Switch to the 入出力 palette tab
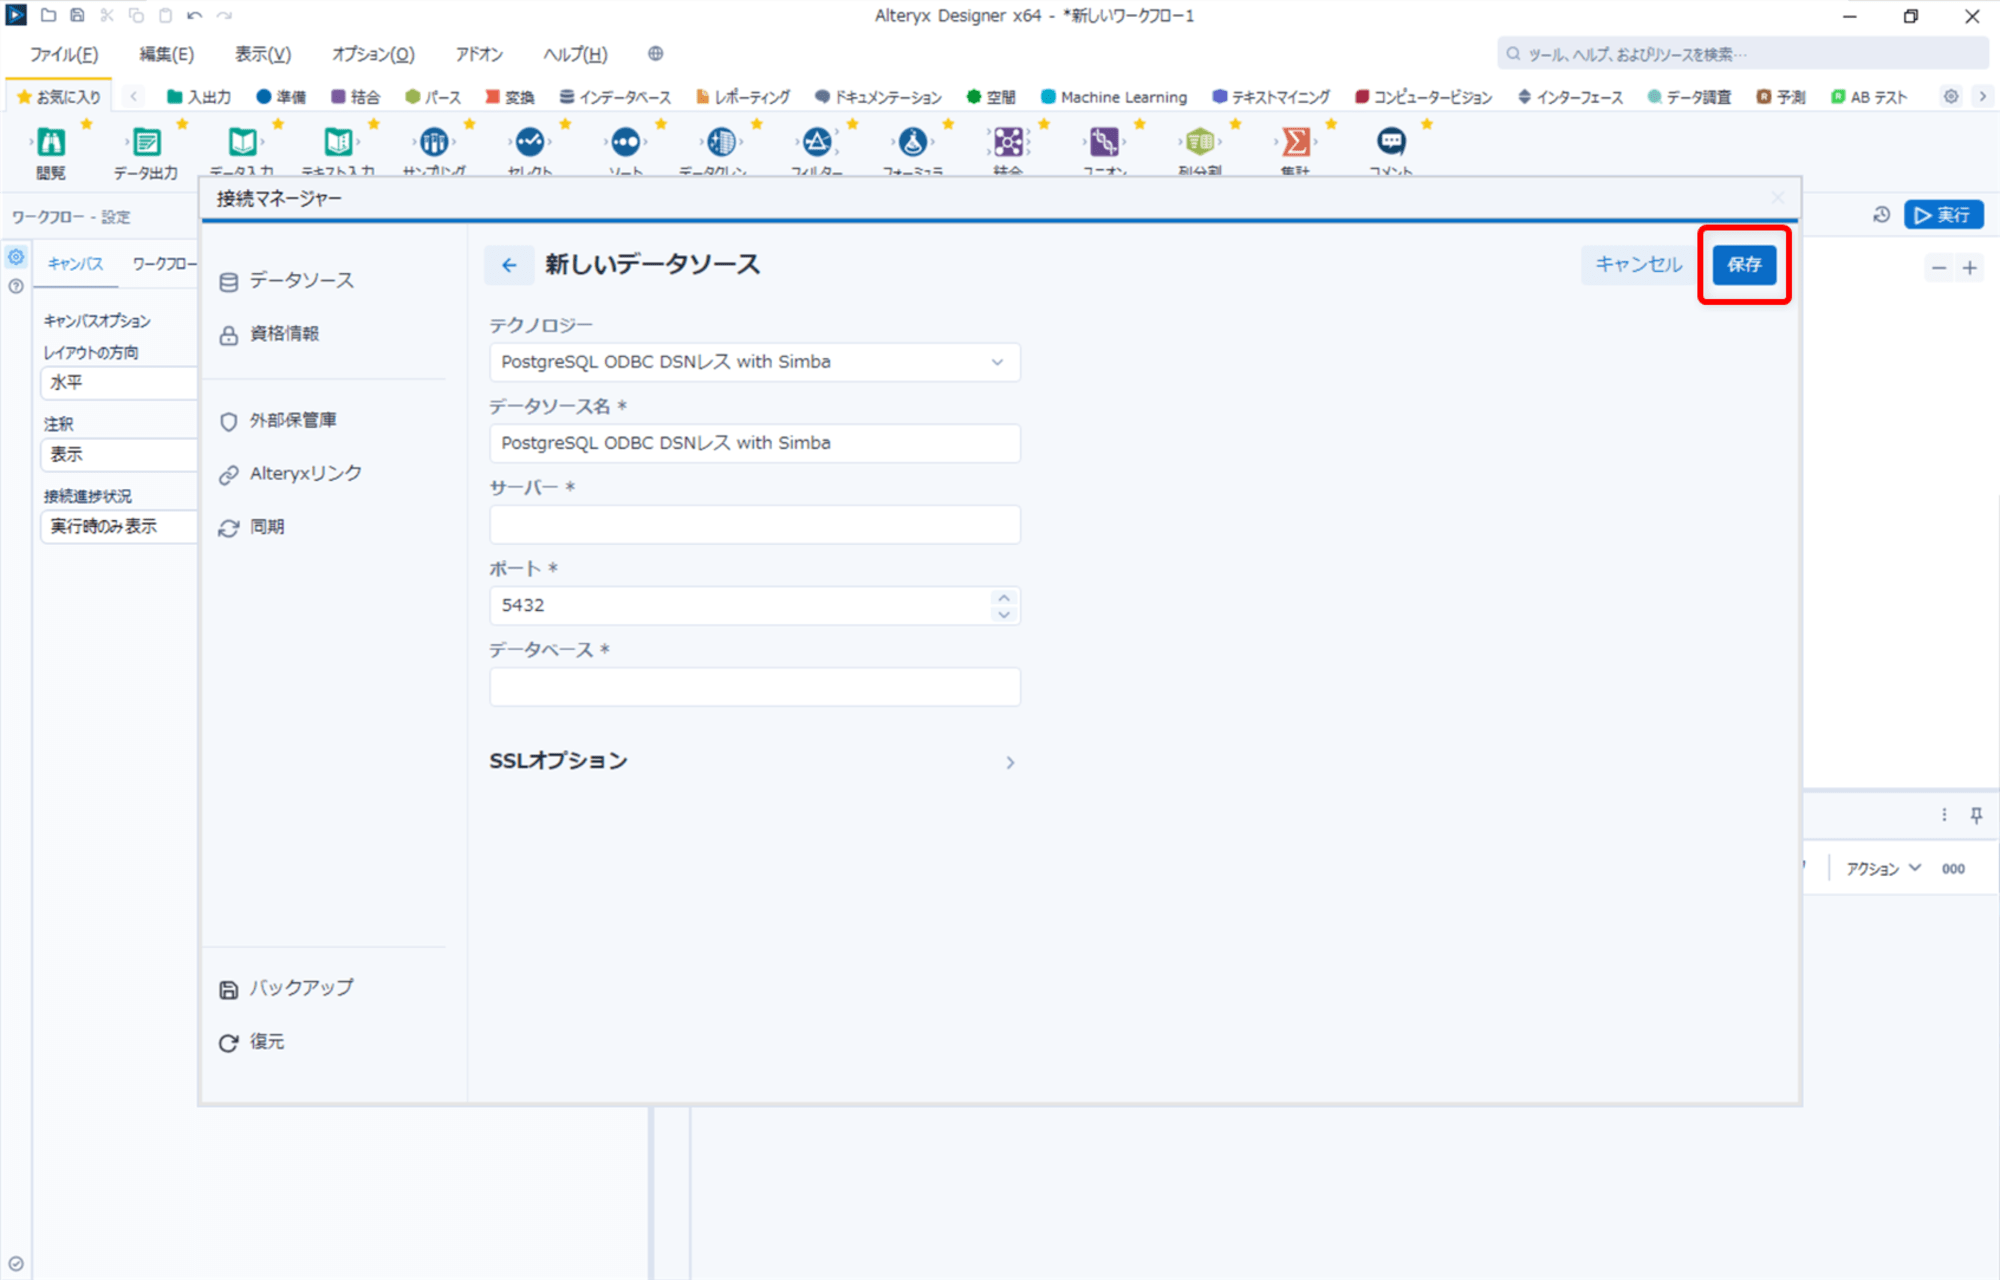The image size is (2000, 1280). [x=199, y=96]
